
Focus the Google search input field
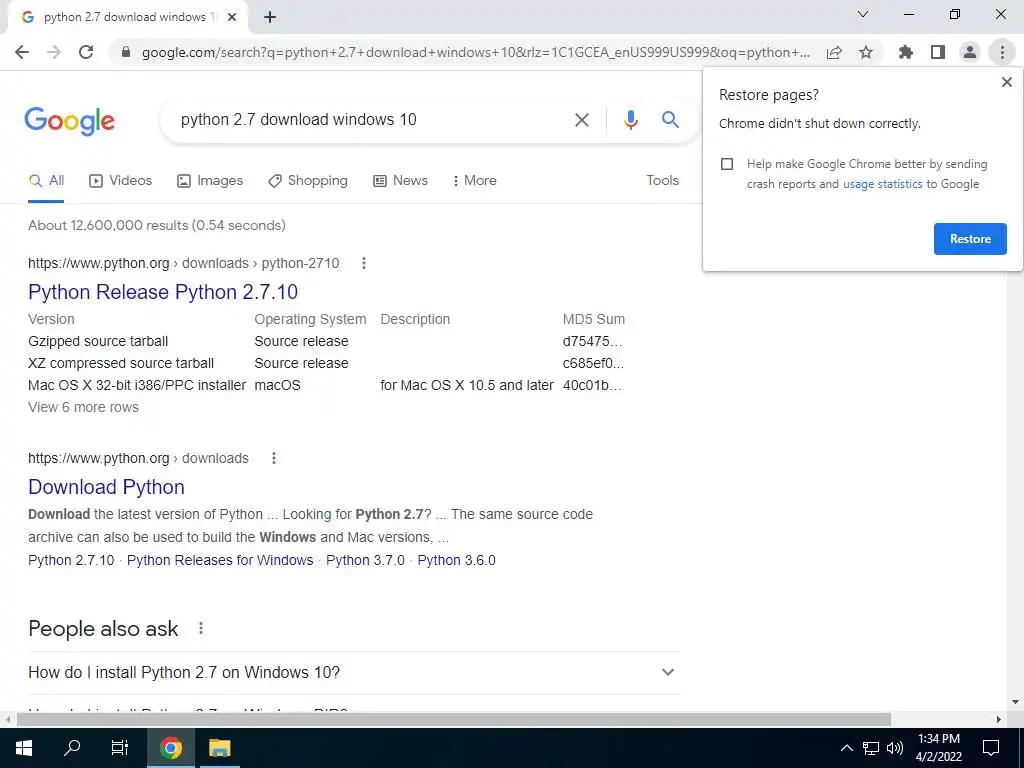369,120
